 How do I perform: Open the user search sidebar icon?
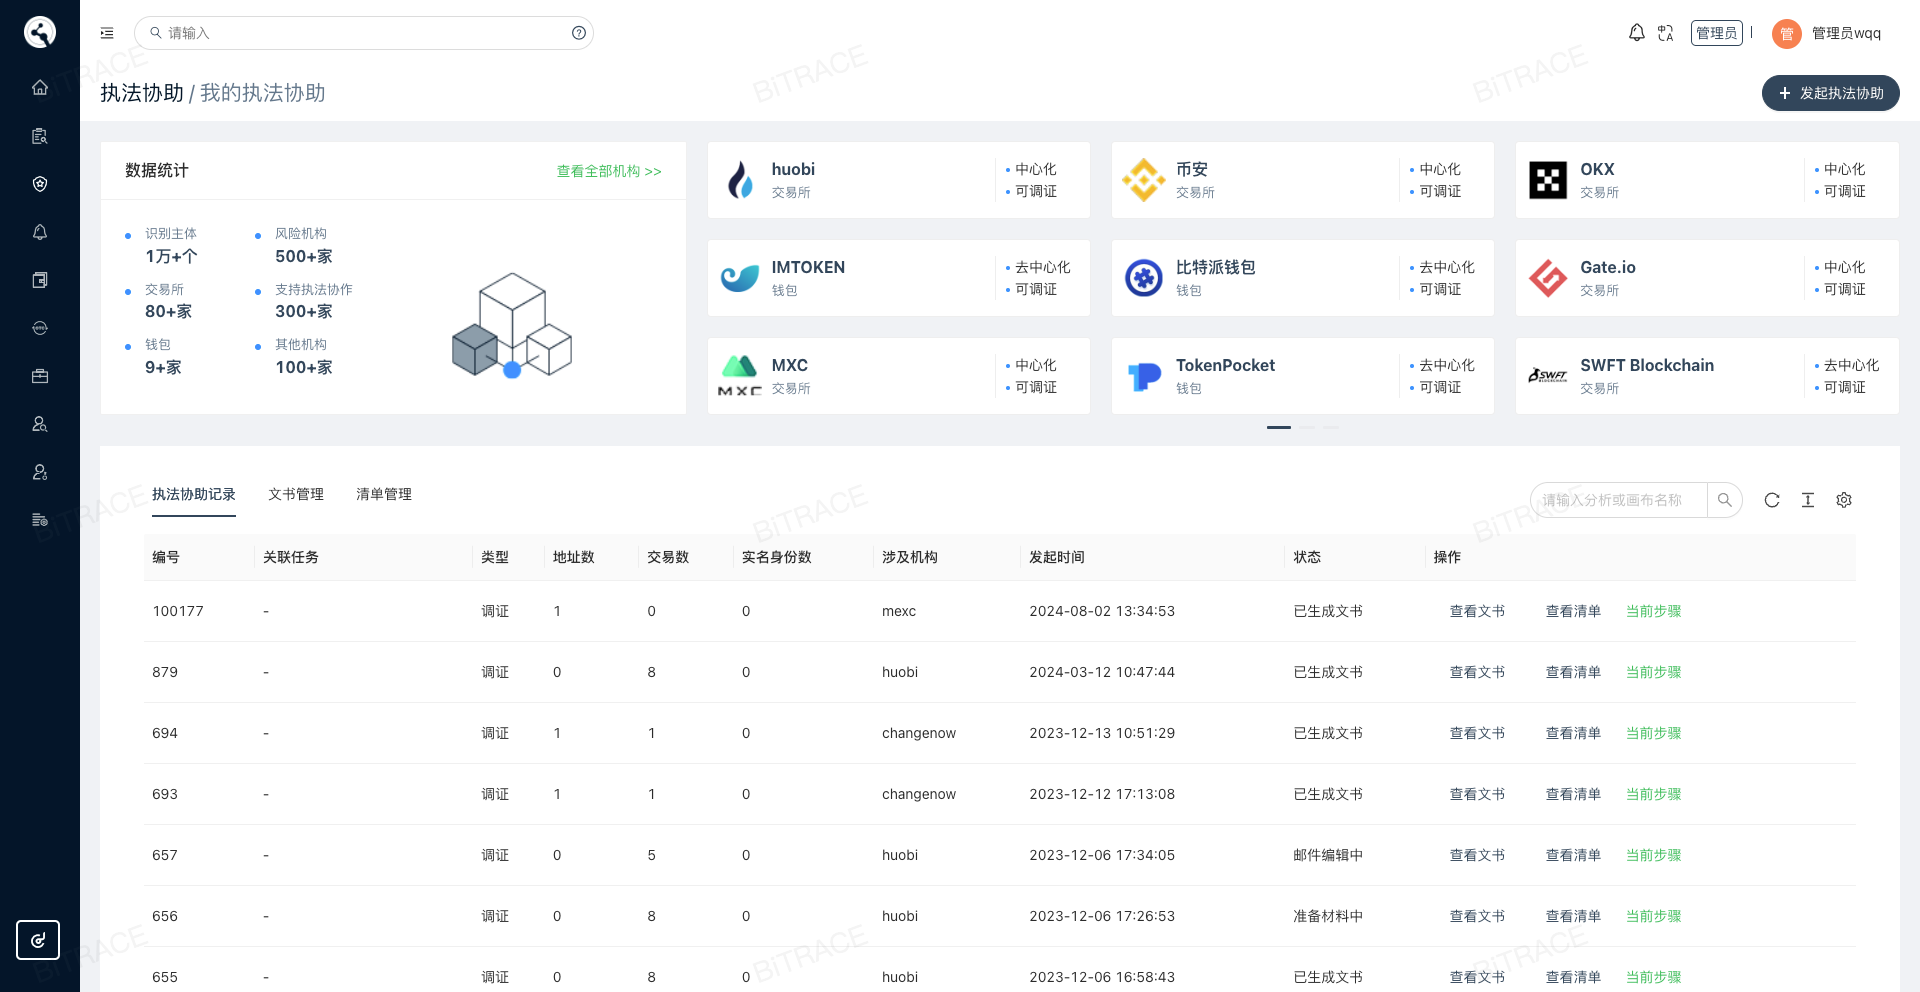(40, 424)
